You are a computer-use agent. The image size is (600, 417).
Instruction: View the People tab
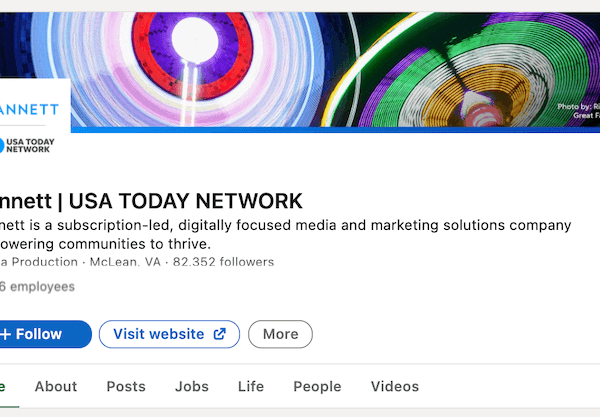pos(317,387)
